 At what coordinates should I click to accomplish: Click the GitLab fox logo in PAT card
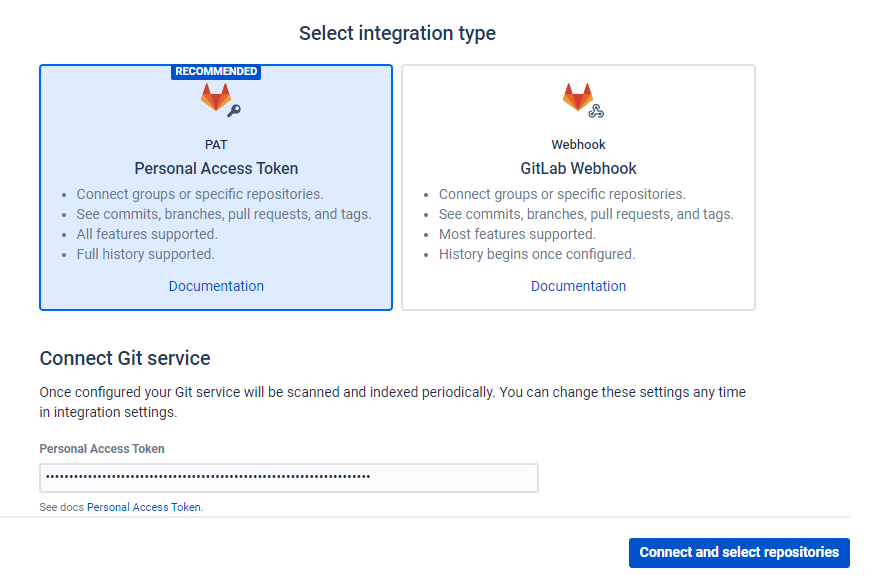(x=215, y=97)
